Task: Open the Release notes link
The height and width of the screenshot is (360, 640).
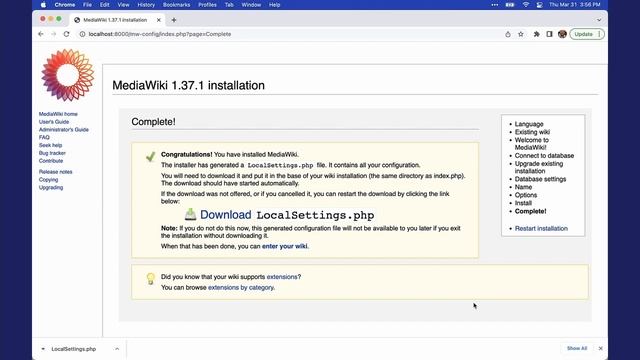Action: point(56,172)
